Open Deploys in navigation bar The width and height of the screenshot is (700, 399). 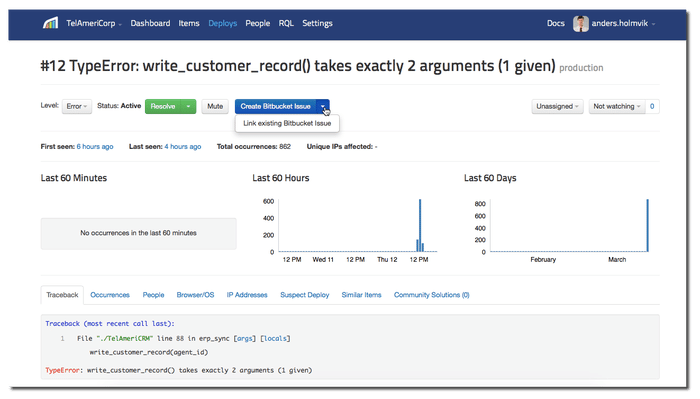pos(222,23)
